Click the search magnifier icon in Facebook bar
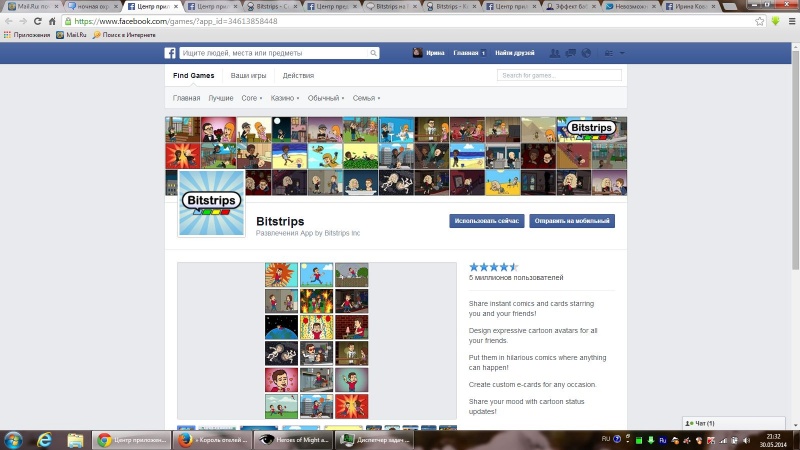800x450 pixels. 373,53
